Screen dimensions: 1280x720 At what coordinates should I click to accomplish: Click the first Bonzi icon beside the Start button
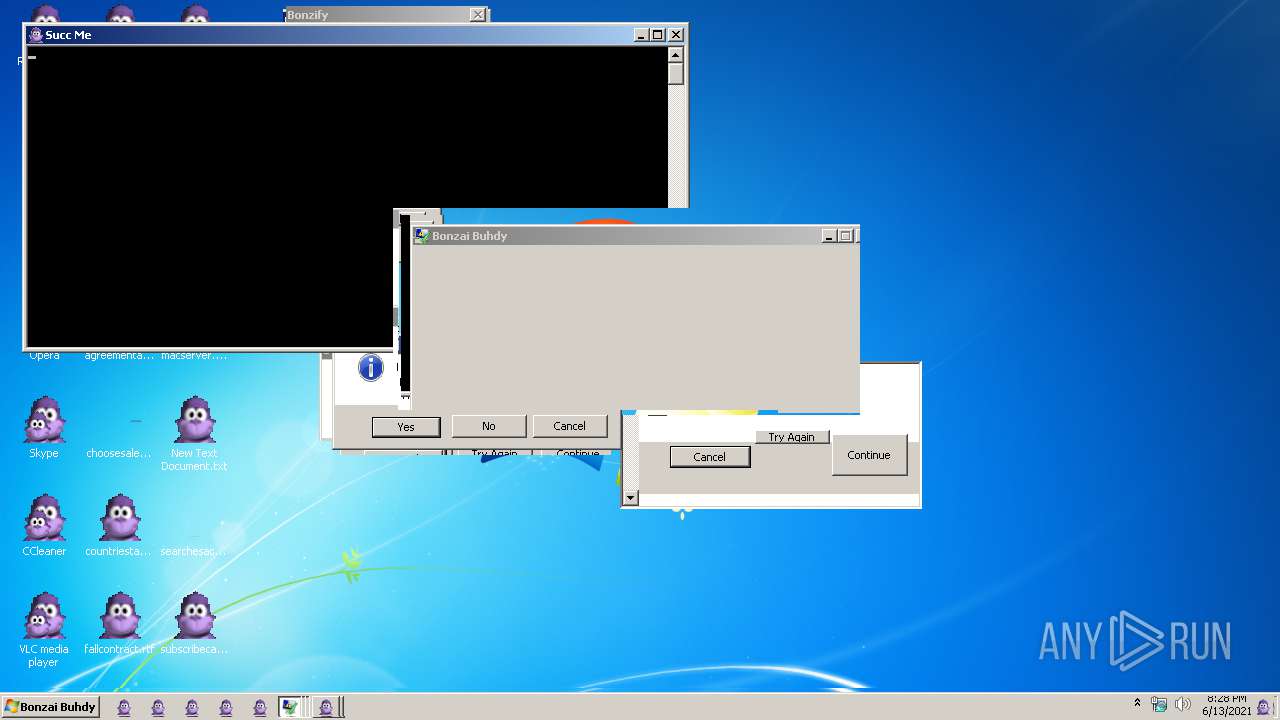click(124, 707)
